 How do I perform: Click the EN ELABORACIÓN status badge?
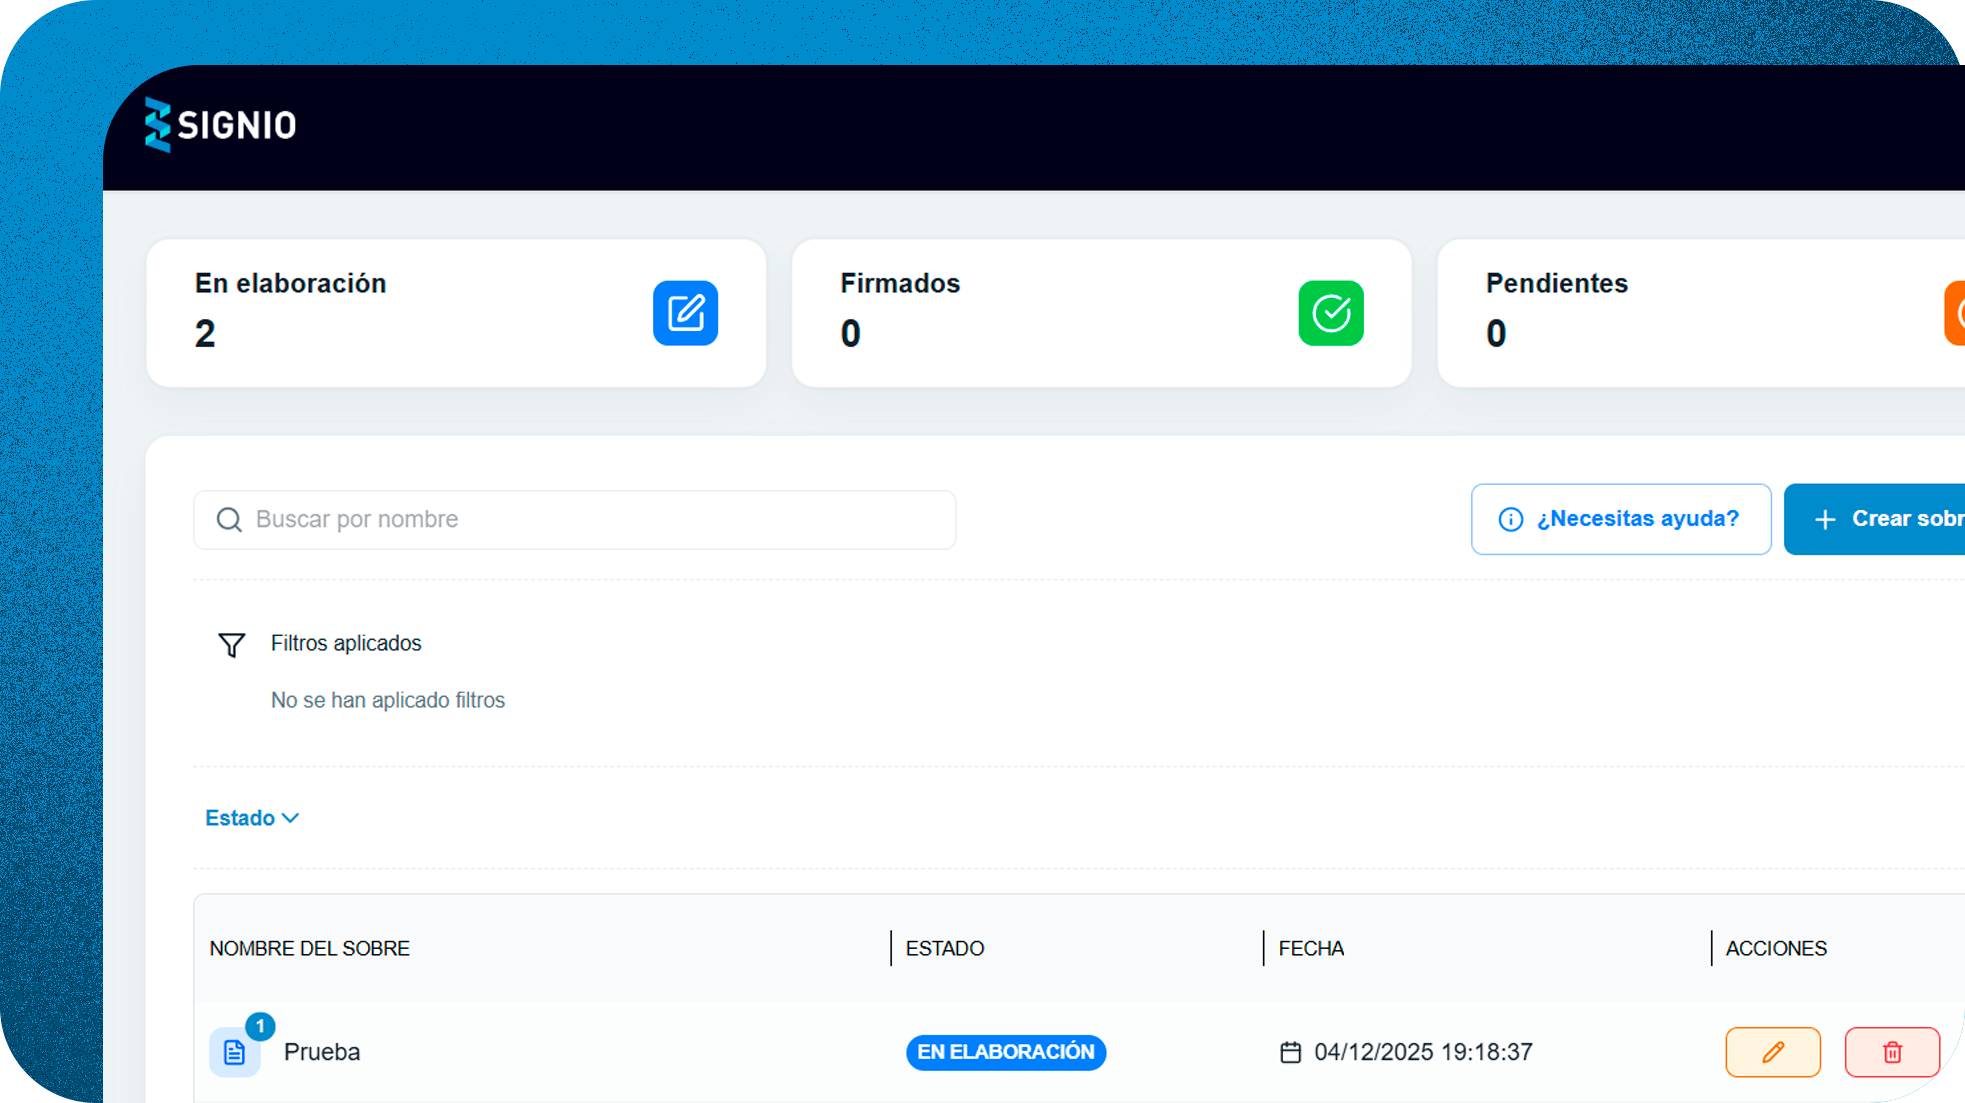click(1005, 1052)
